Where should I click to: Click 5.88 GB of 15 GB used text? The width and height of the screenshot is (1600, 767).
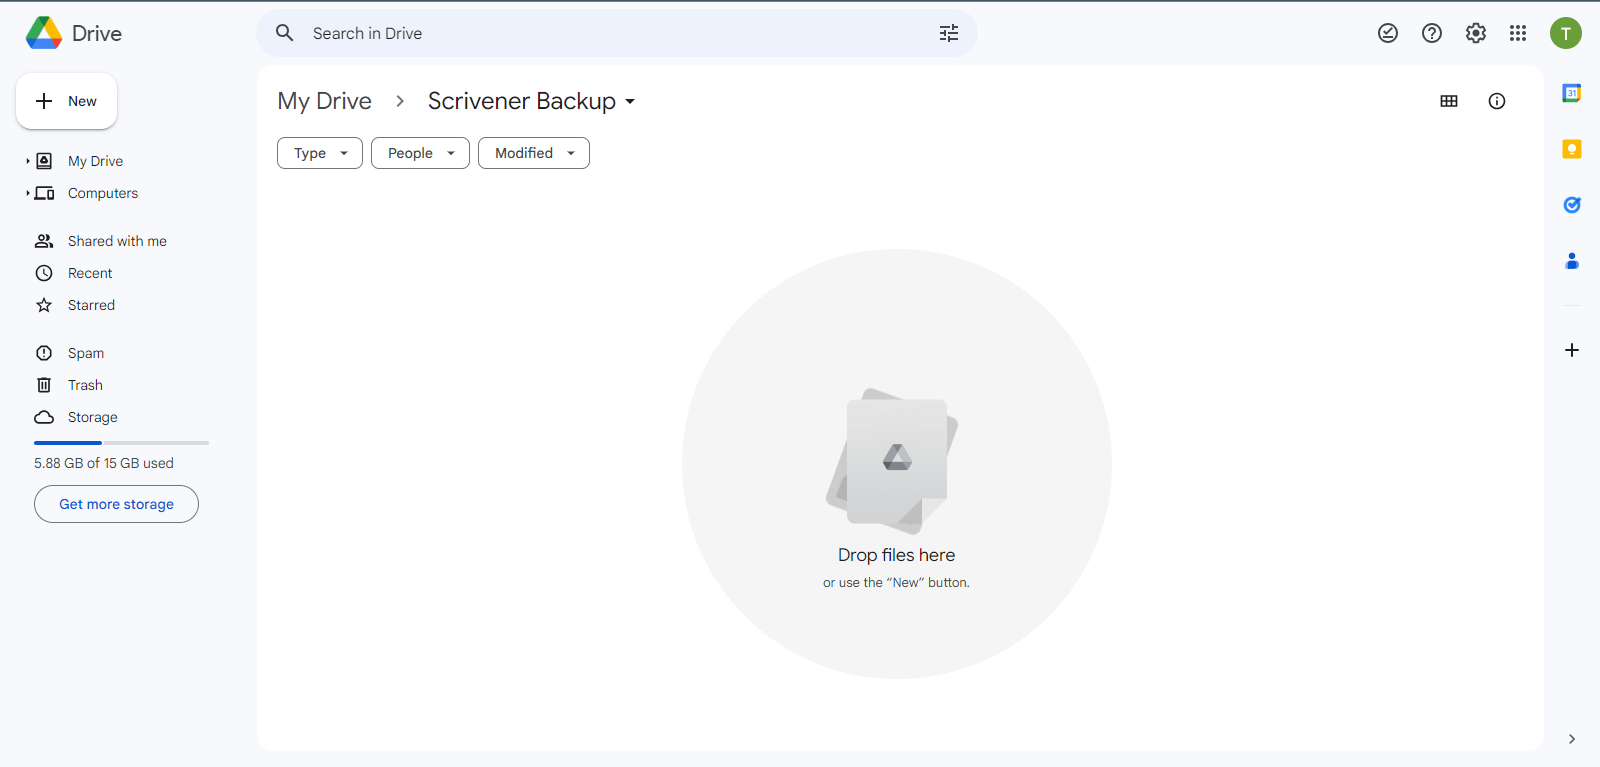[x=104, y=463]
